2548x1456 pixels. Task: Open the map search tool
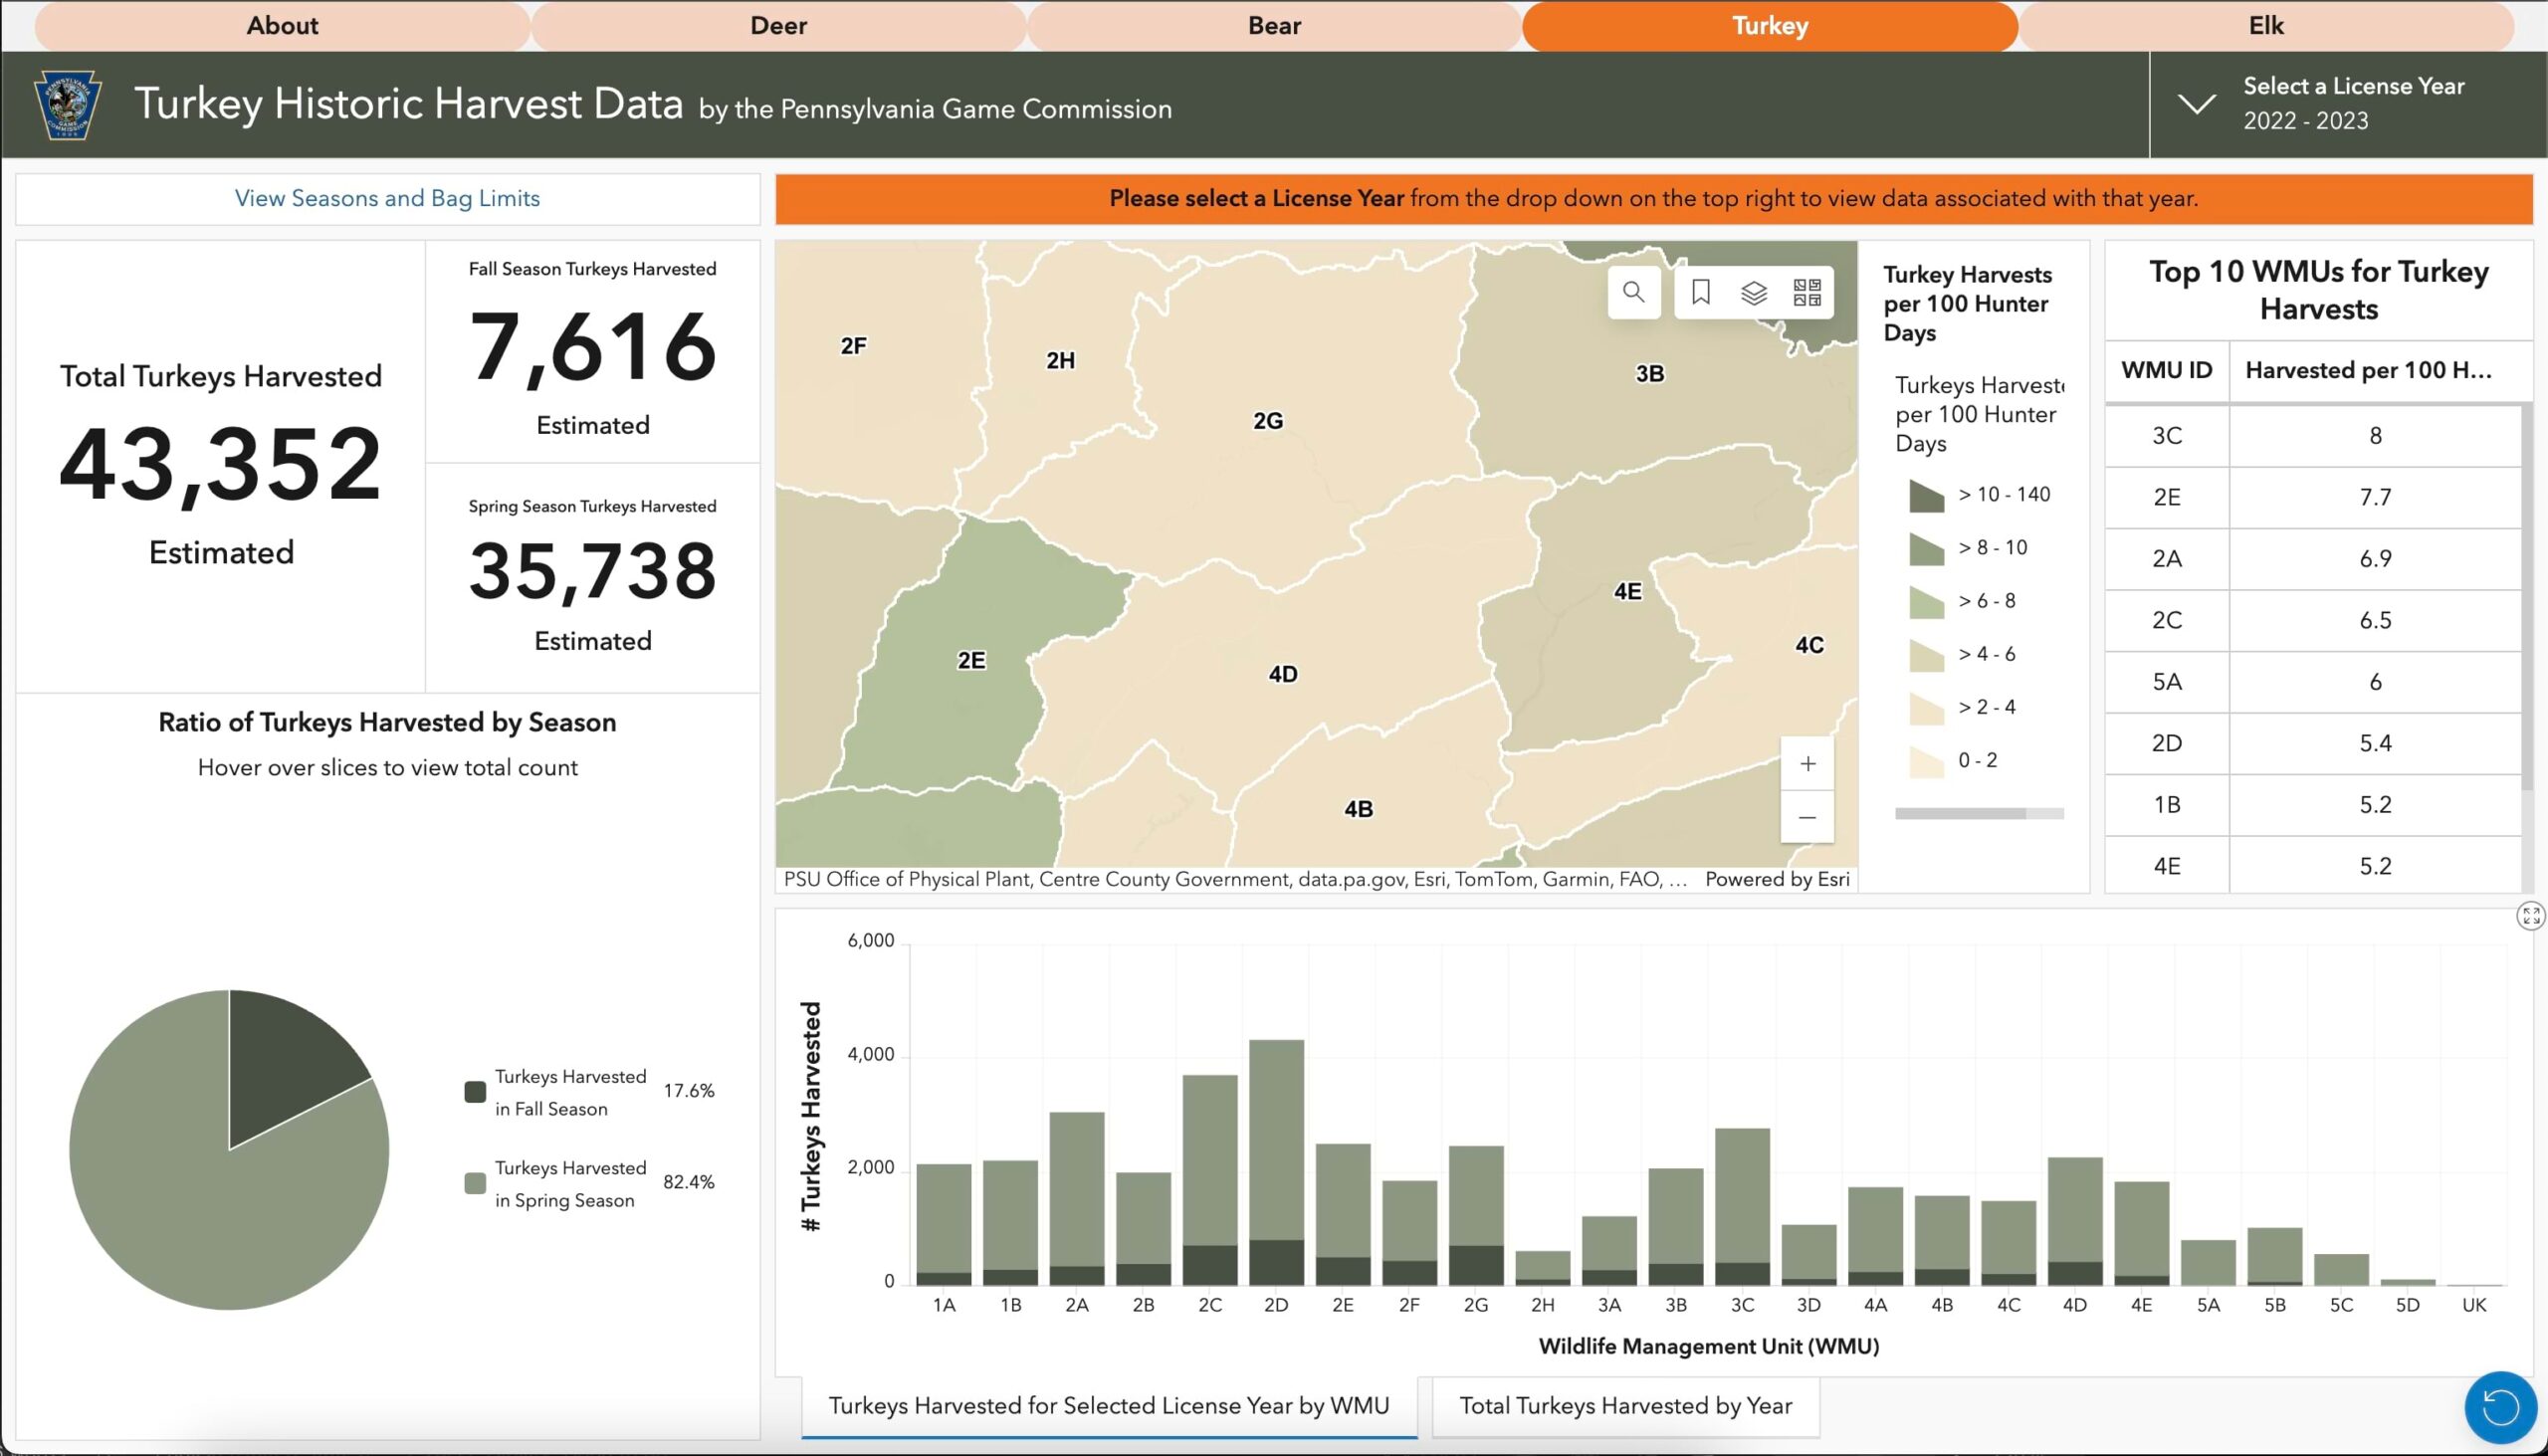point(1633,292)
